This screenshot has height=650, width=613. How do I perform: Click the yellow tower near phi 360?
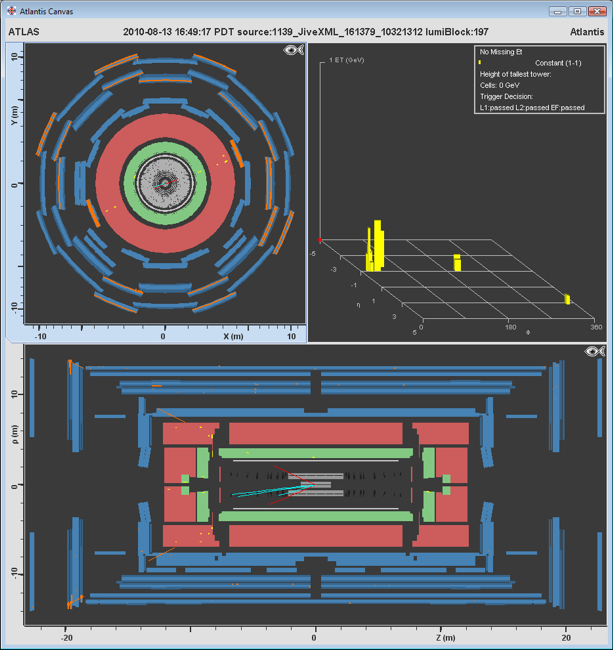[567, 299]
